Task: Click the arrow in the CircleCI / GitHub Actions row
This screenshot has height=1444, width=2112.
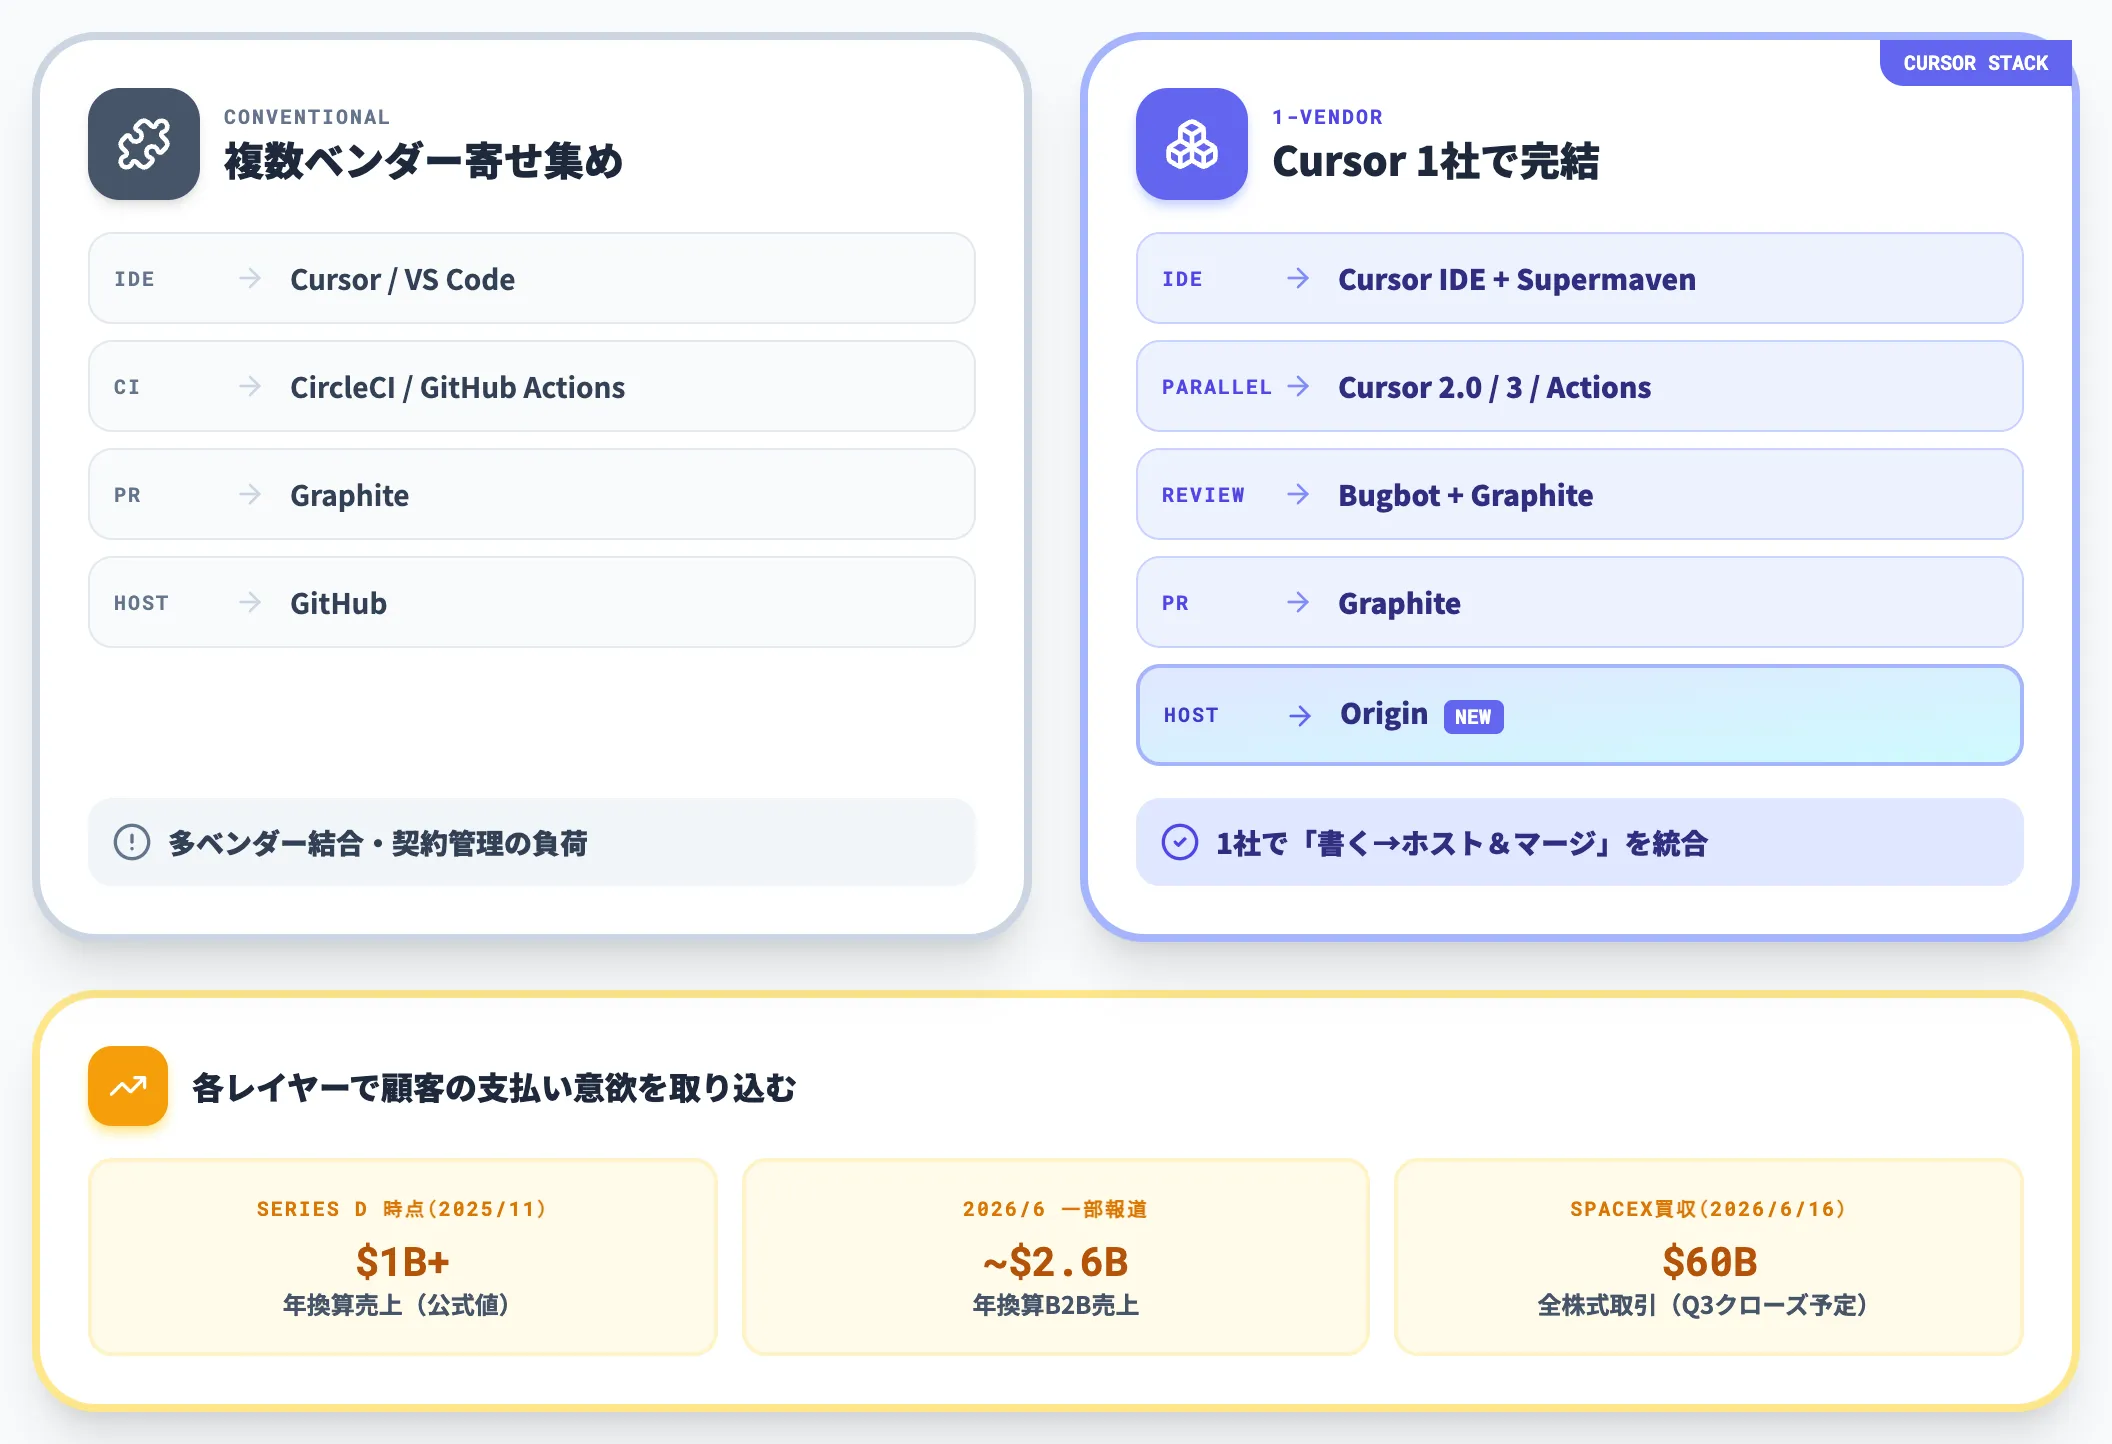Action: 250,386
